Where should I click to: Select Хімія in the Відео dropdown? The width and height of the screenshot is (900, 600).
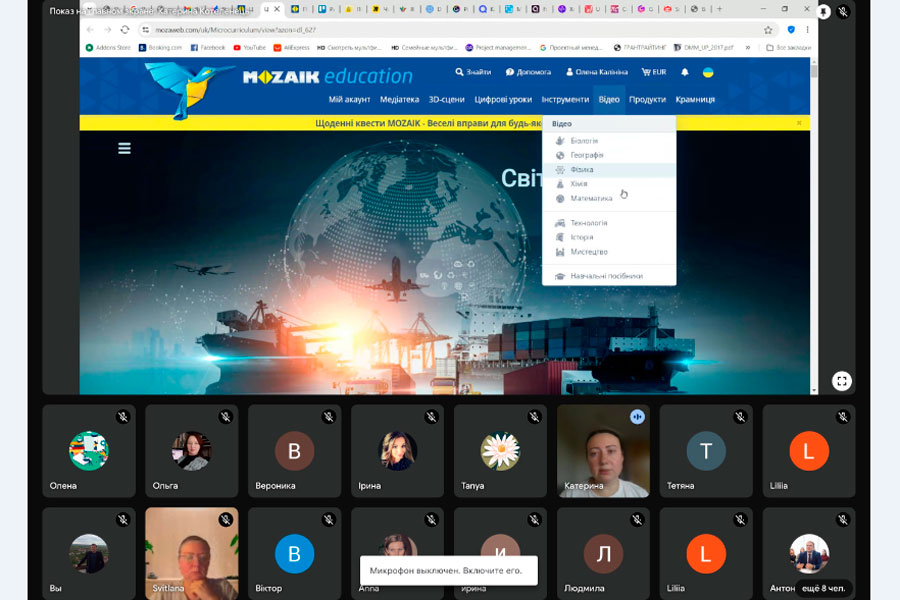[x=609, y=184]
